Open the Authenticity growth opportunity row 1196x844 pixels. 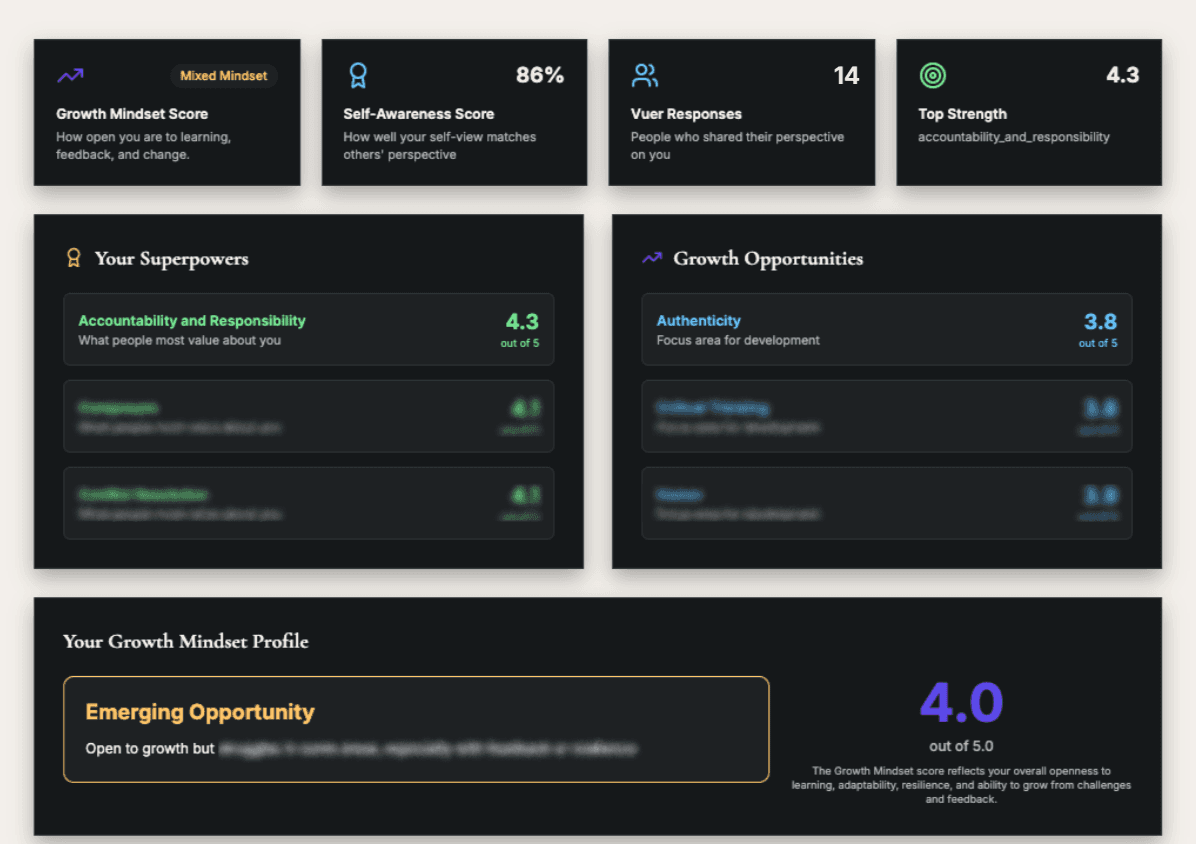tap(886, 329)
